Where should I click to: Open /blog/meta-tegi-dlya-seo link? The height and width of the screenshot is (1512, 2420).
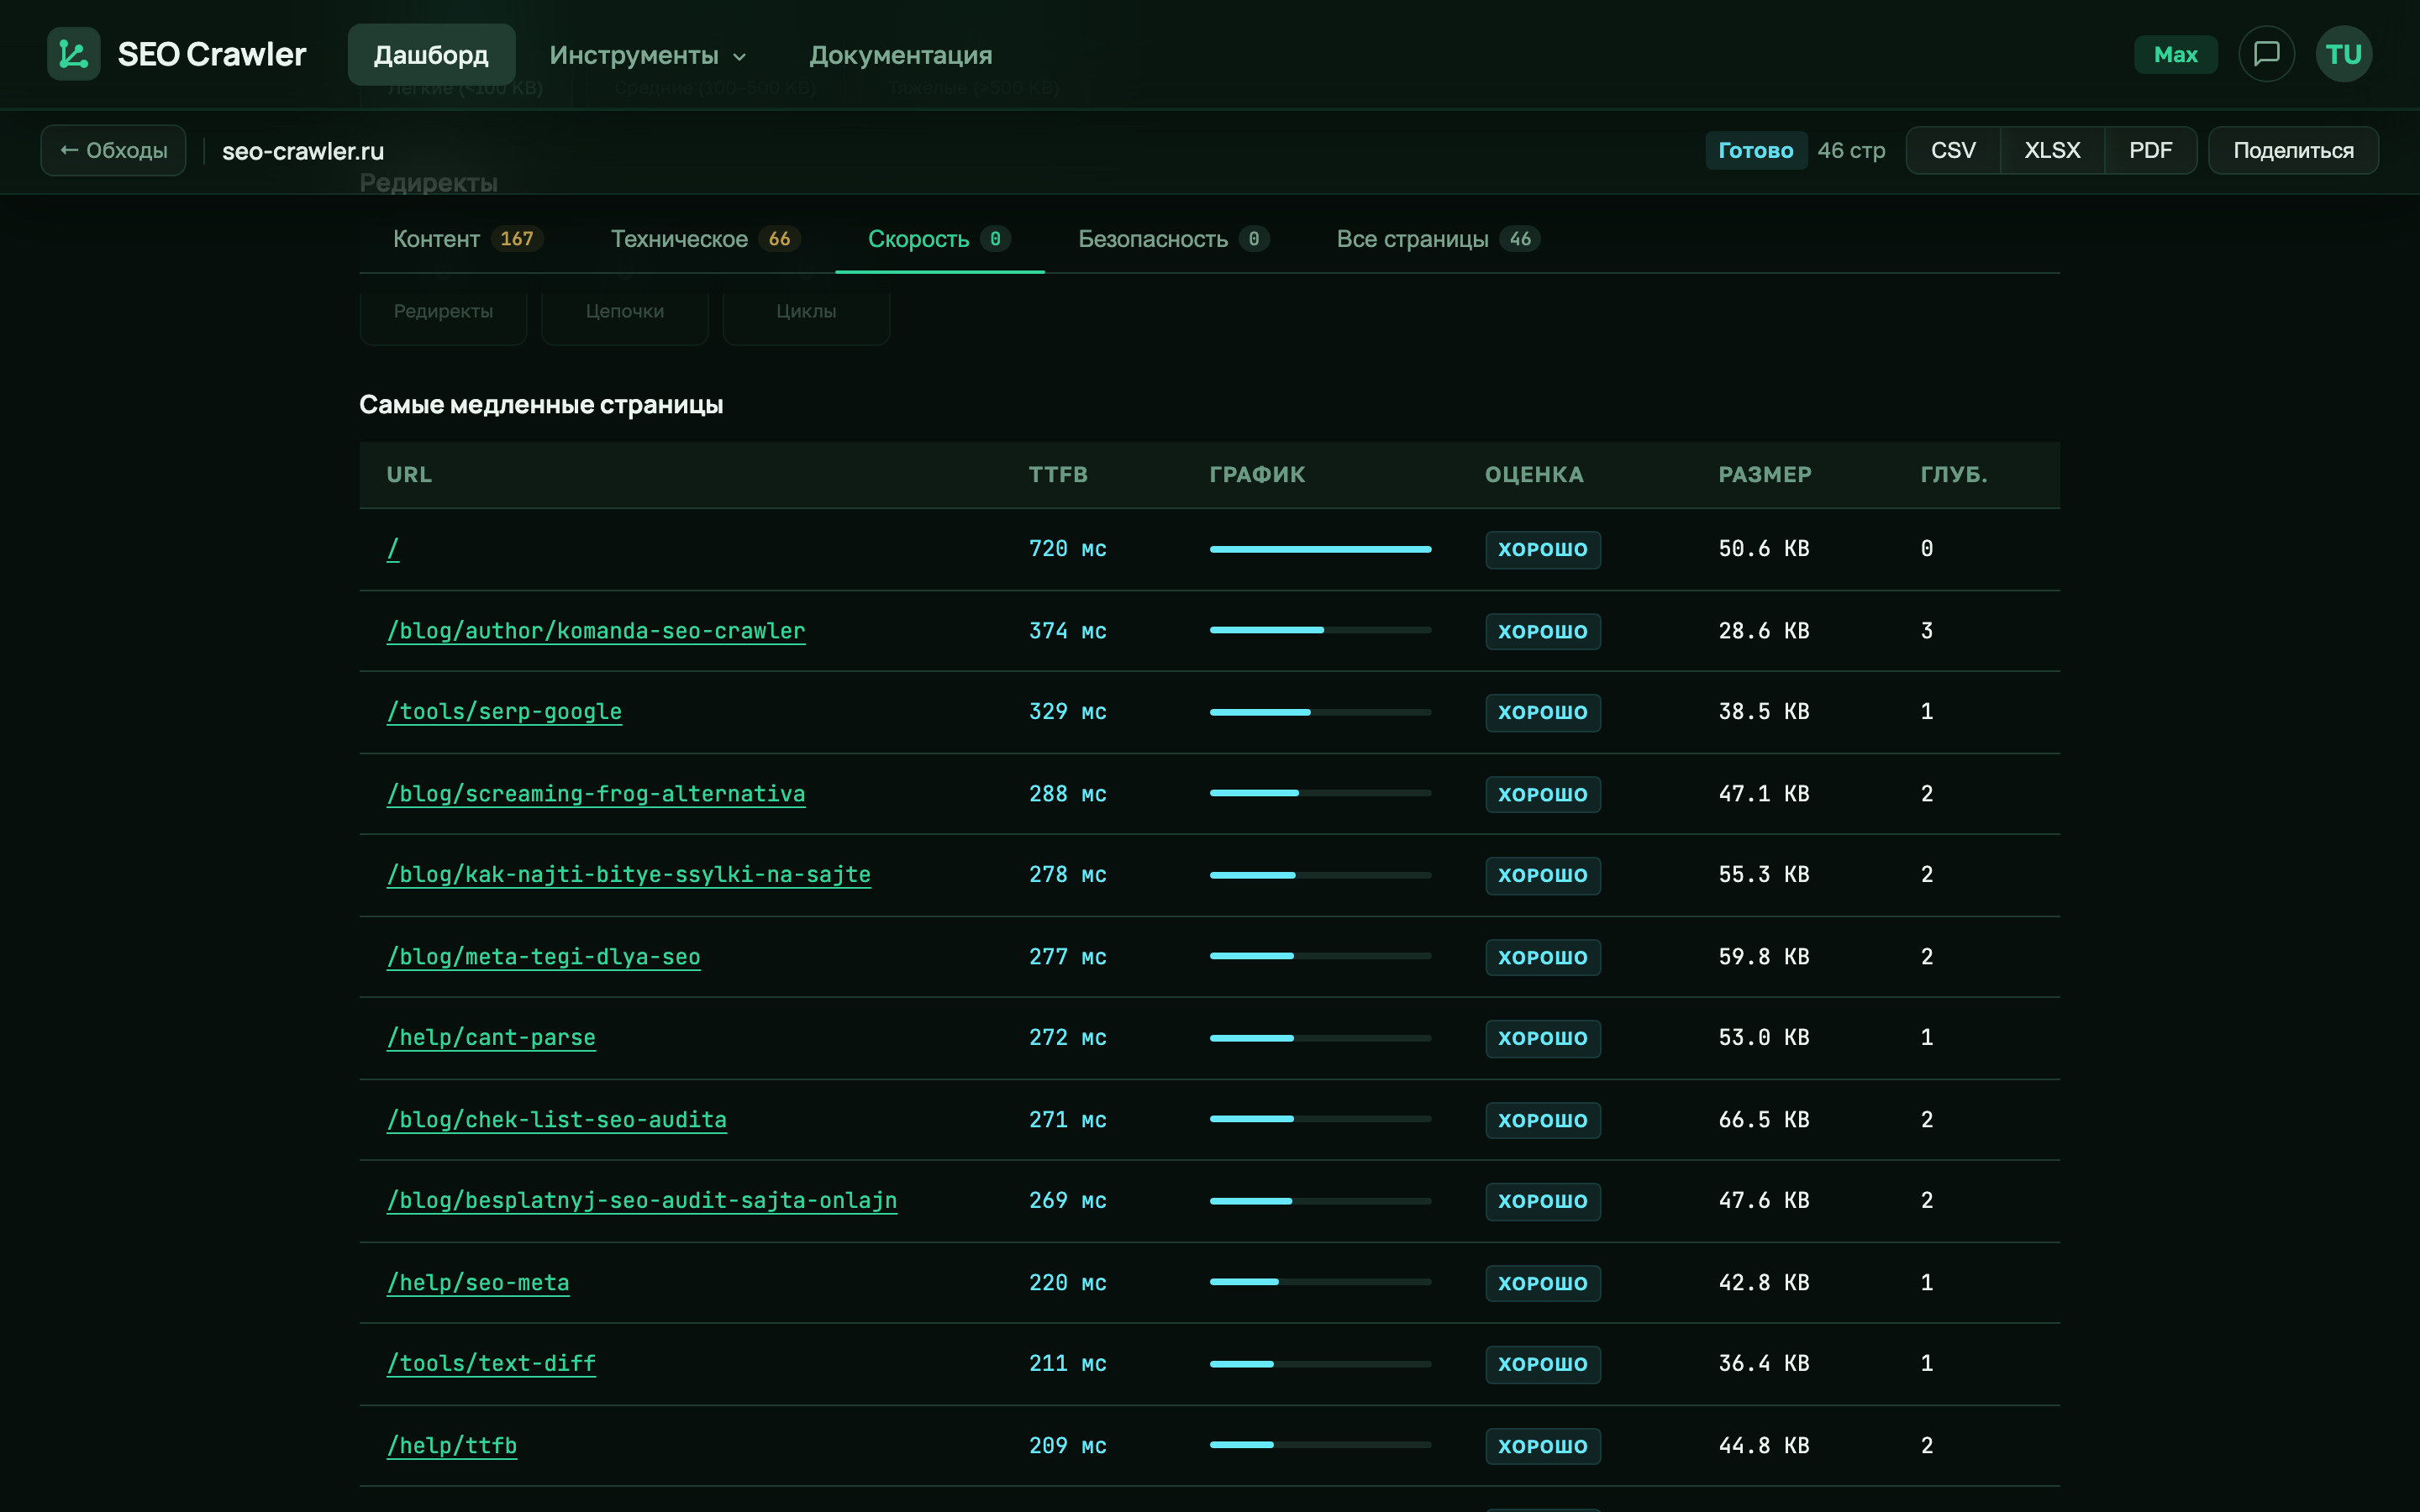tap(544, 957)
